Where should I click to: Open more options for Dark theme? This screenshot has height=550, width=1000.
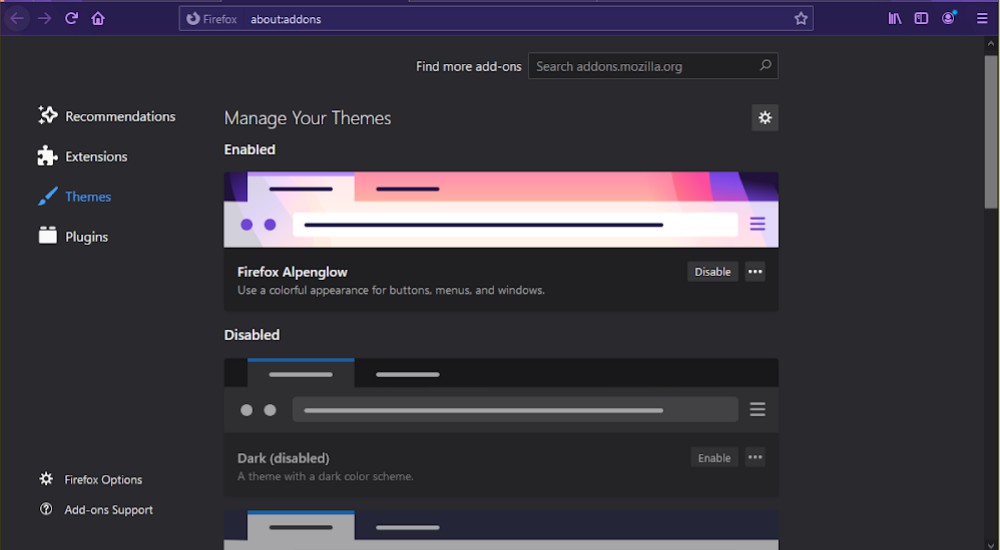click(x=755, y=457)
